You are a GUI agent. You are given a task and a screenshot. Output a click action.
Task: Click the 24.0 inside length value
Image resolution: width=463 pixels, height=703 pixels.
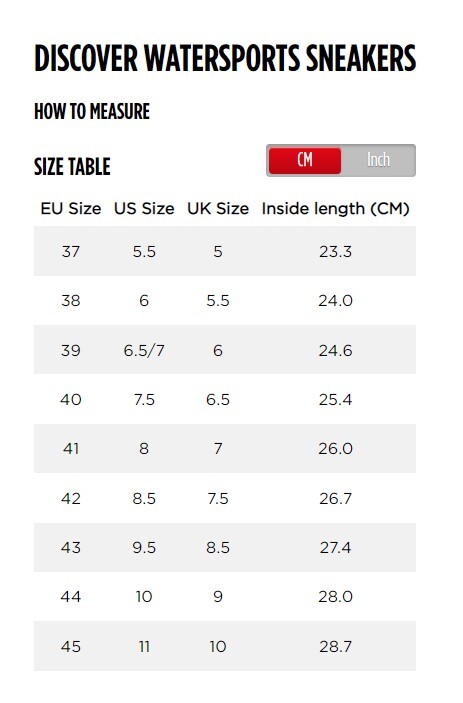pos(336,300)
